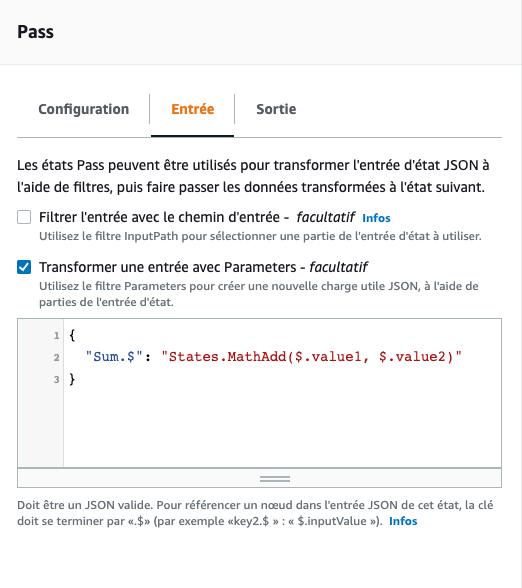Select the Entrée tab
This screenshot has width=522, height=588.
[193, 109]
